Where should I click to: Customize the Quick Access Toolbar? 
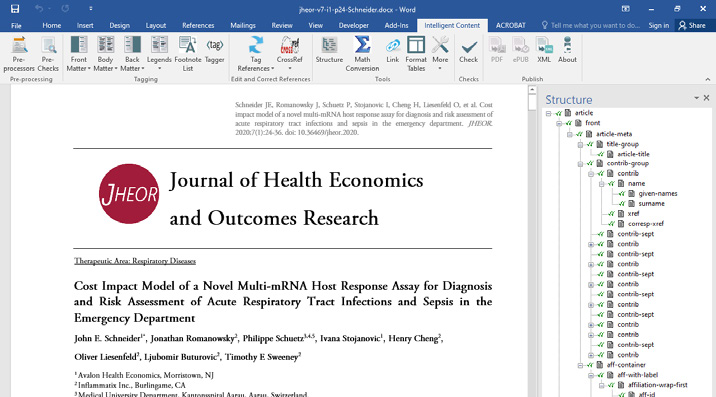[x=90, y=9]
